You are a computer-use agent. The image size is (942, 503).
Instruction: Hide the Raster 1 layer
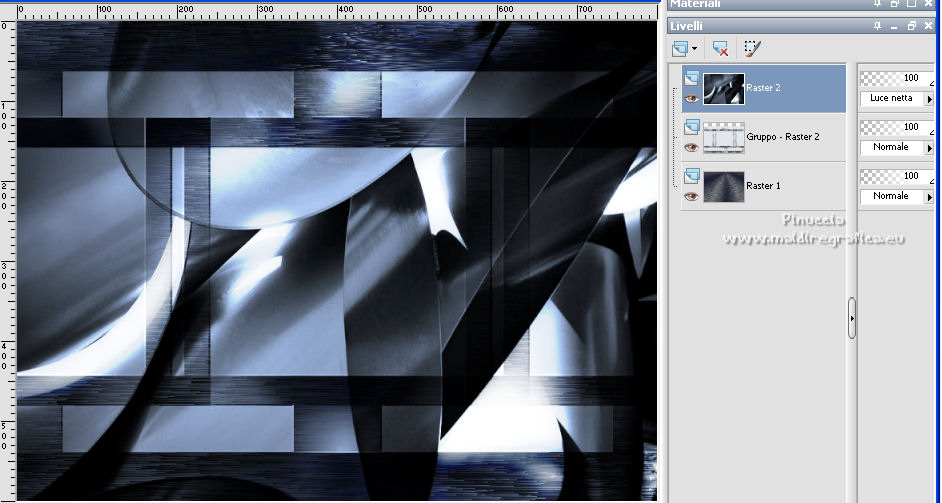[x=691, y=197]
